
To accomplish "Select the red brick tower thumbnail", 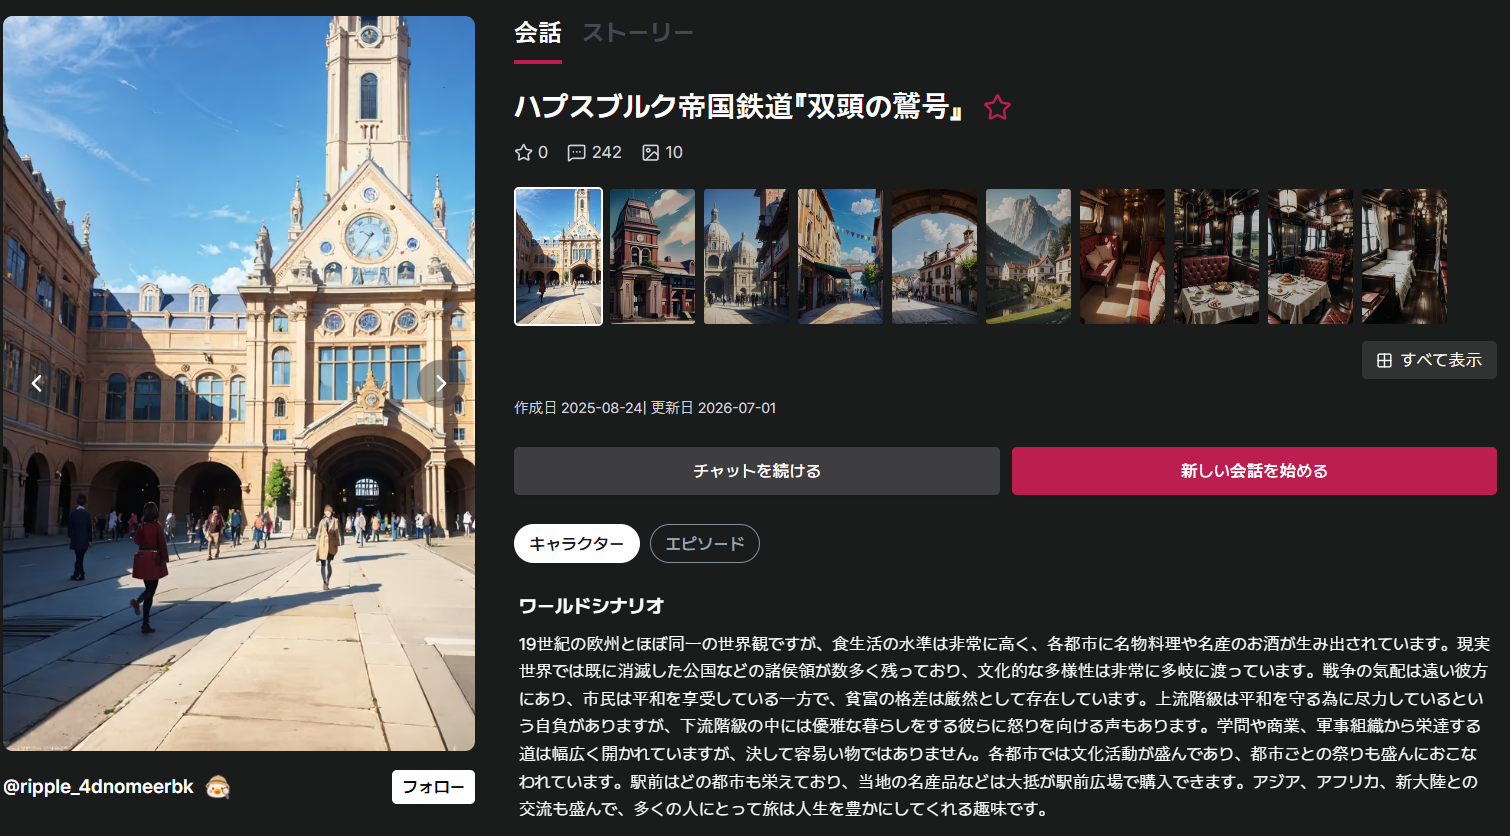I will (x=652, y=256).
